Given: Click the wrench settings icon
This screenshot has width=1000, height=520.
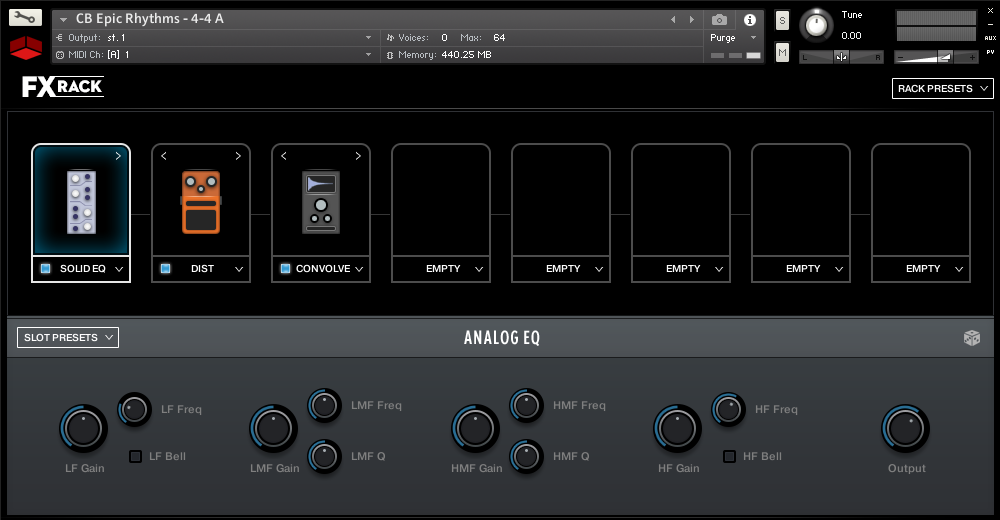Looking at the screenshot, I should (25, 17).
